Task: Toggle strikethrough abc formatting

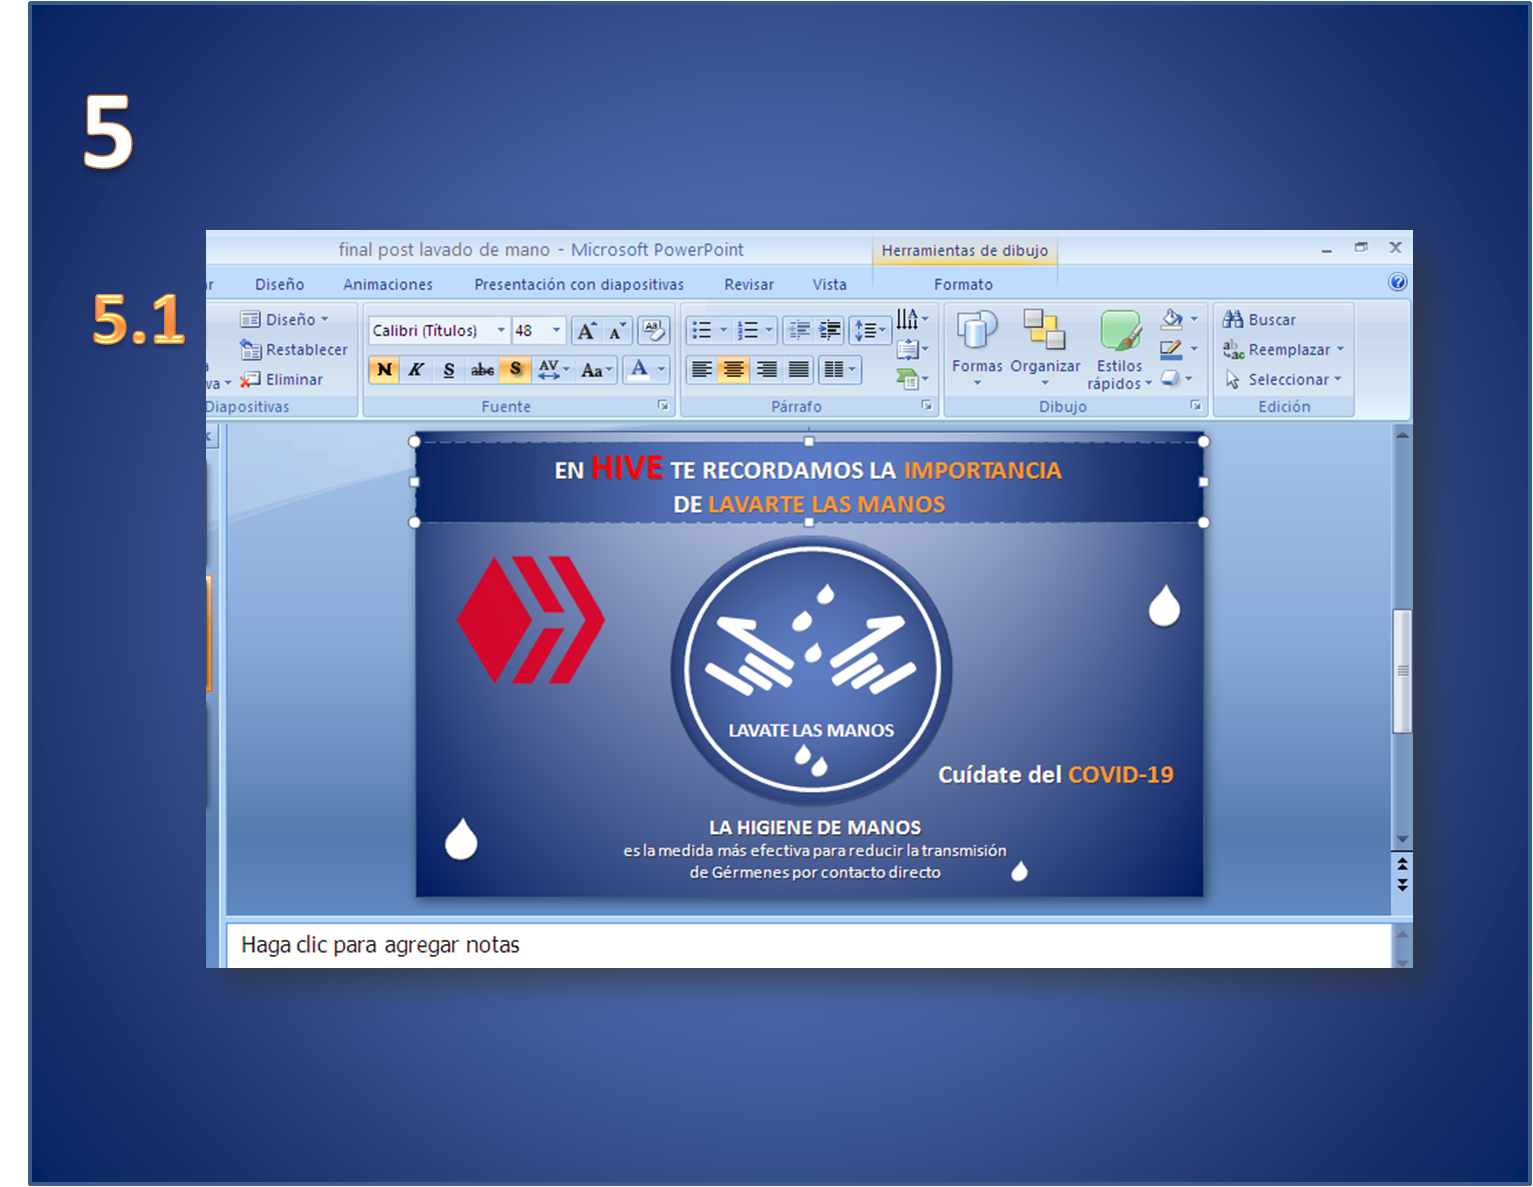Action: [x=482, y=370]
